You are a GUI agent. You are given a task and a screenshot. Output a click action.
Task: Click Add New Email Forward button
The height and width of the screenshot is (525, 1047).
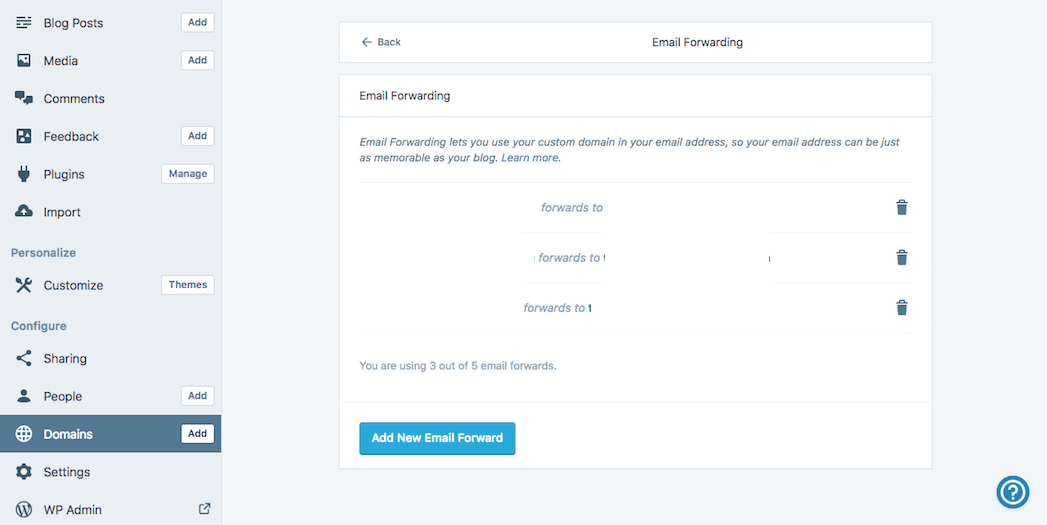tap(437, 438)
